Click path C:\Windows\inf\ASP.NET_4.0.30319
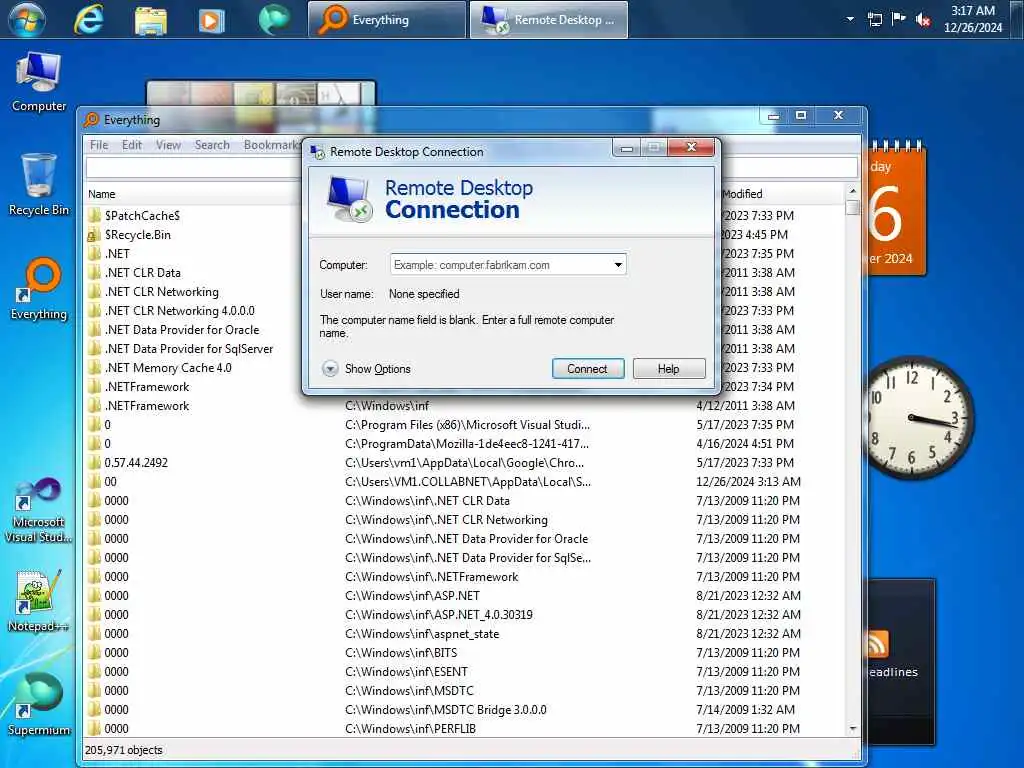Viewport: 1024px width, 768px height. point(439,615)
